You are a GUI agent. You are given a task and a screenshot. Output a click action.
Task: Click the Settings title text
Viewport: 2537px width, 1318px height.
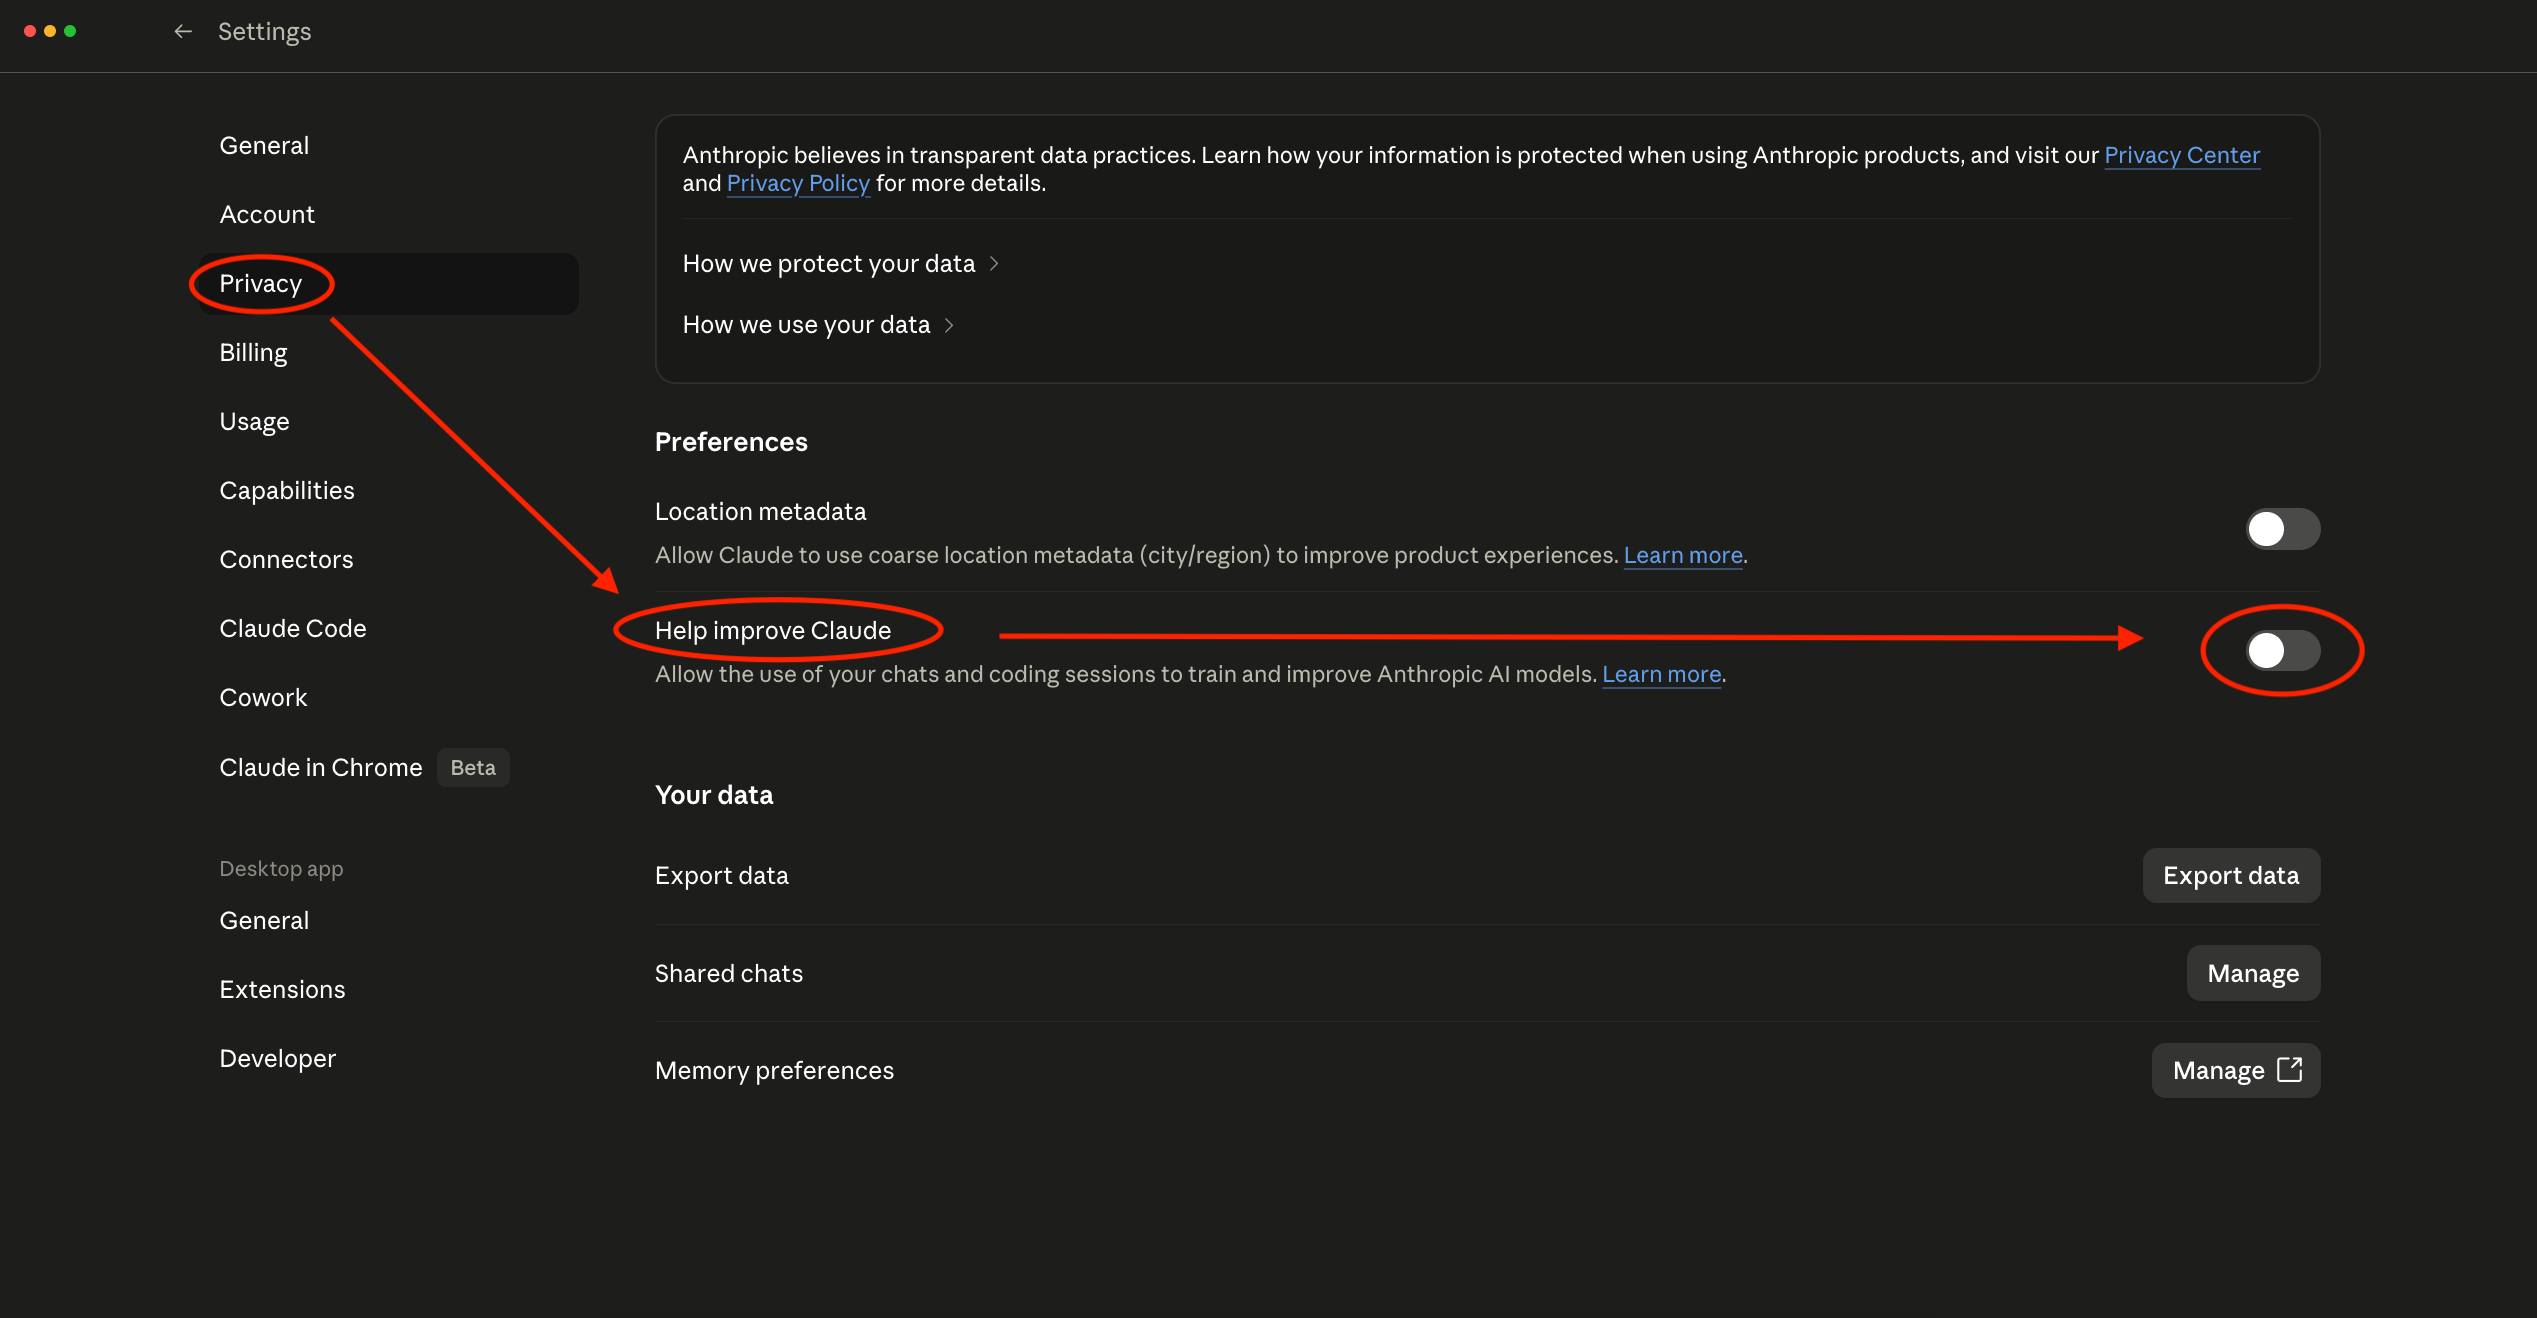(264, 32)
